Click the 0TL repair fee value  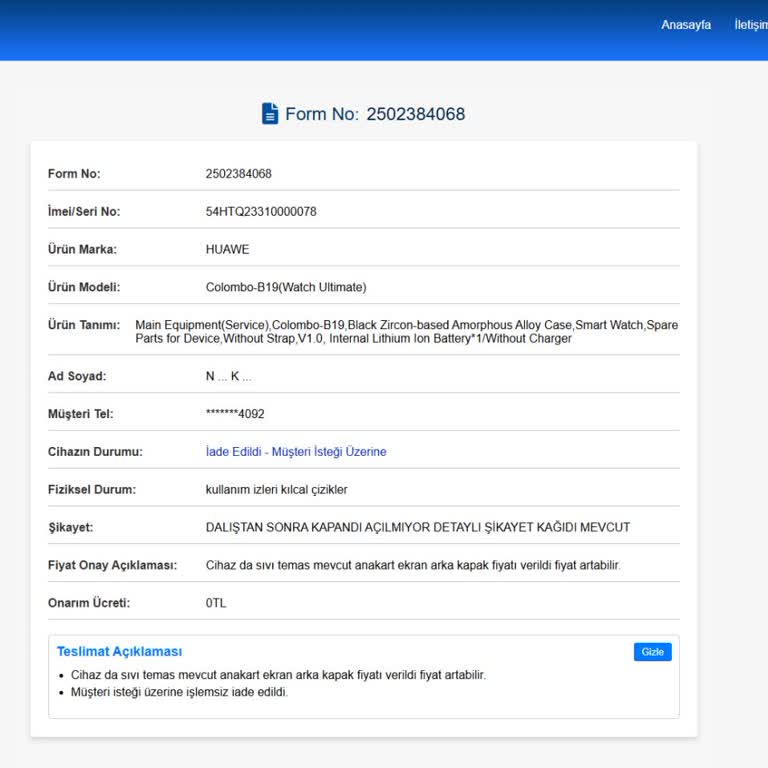[x=216, y=604]
